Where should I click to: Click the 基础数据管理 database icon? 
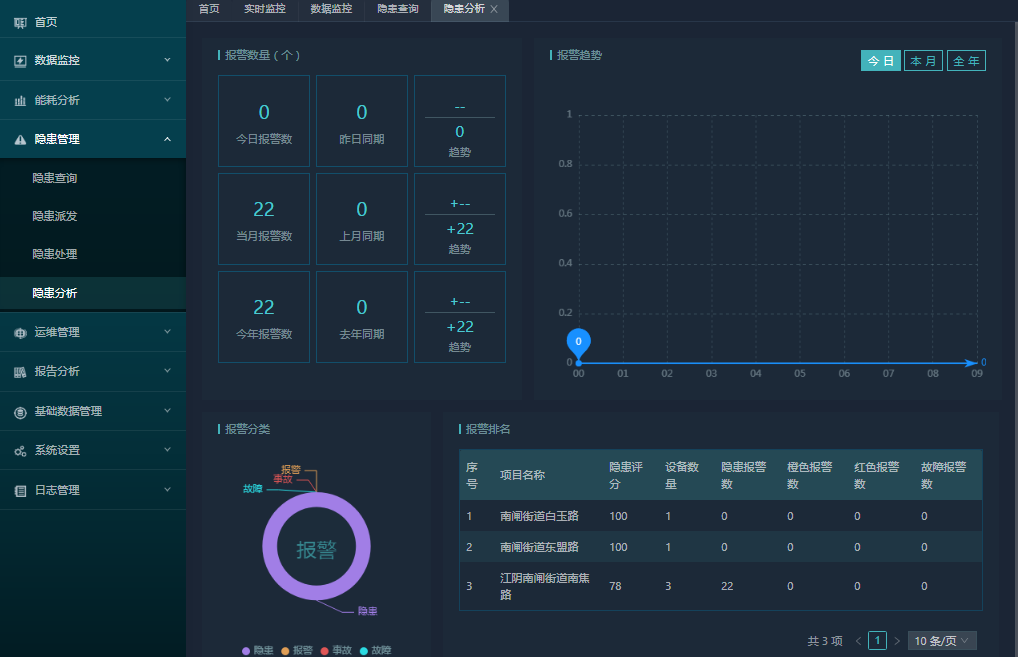point(20,411)
